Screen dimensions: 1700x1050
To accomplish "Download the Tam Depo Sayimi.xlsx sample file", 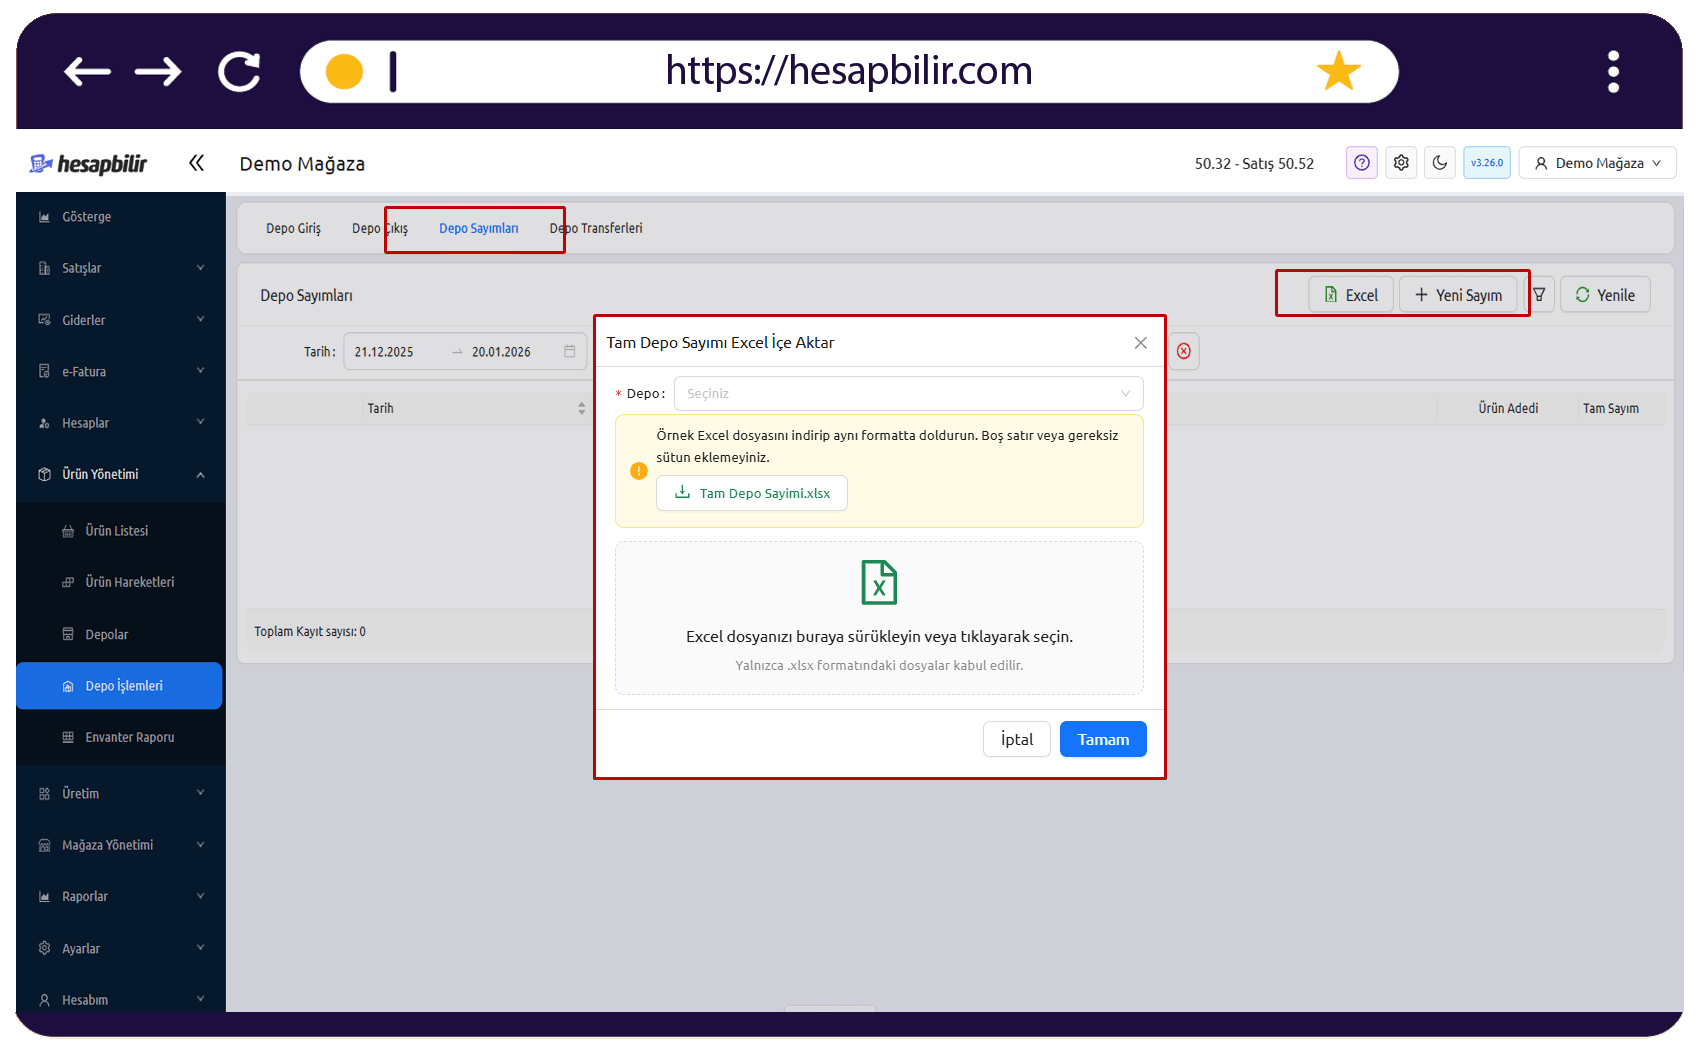I will pyautogui.click(x=752, y=493).
